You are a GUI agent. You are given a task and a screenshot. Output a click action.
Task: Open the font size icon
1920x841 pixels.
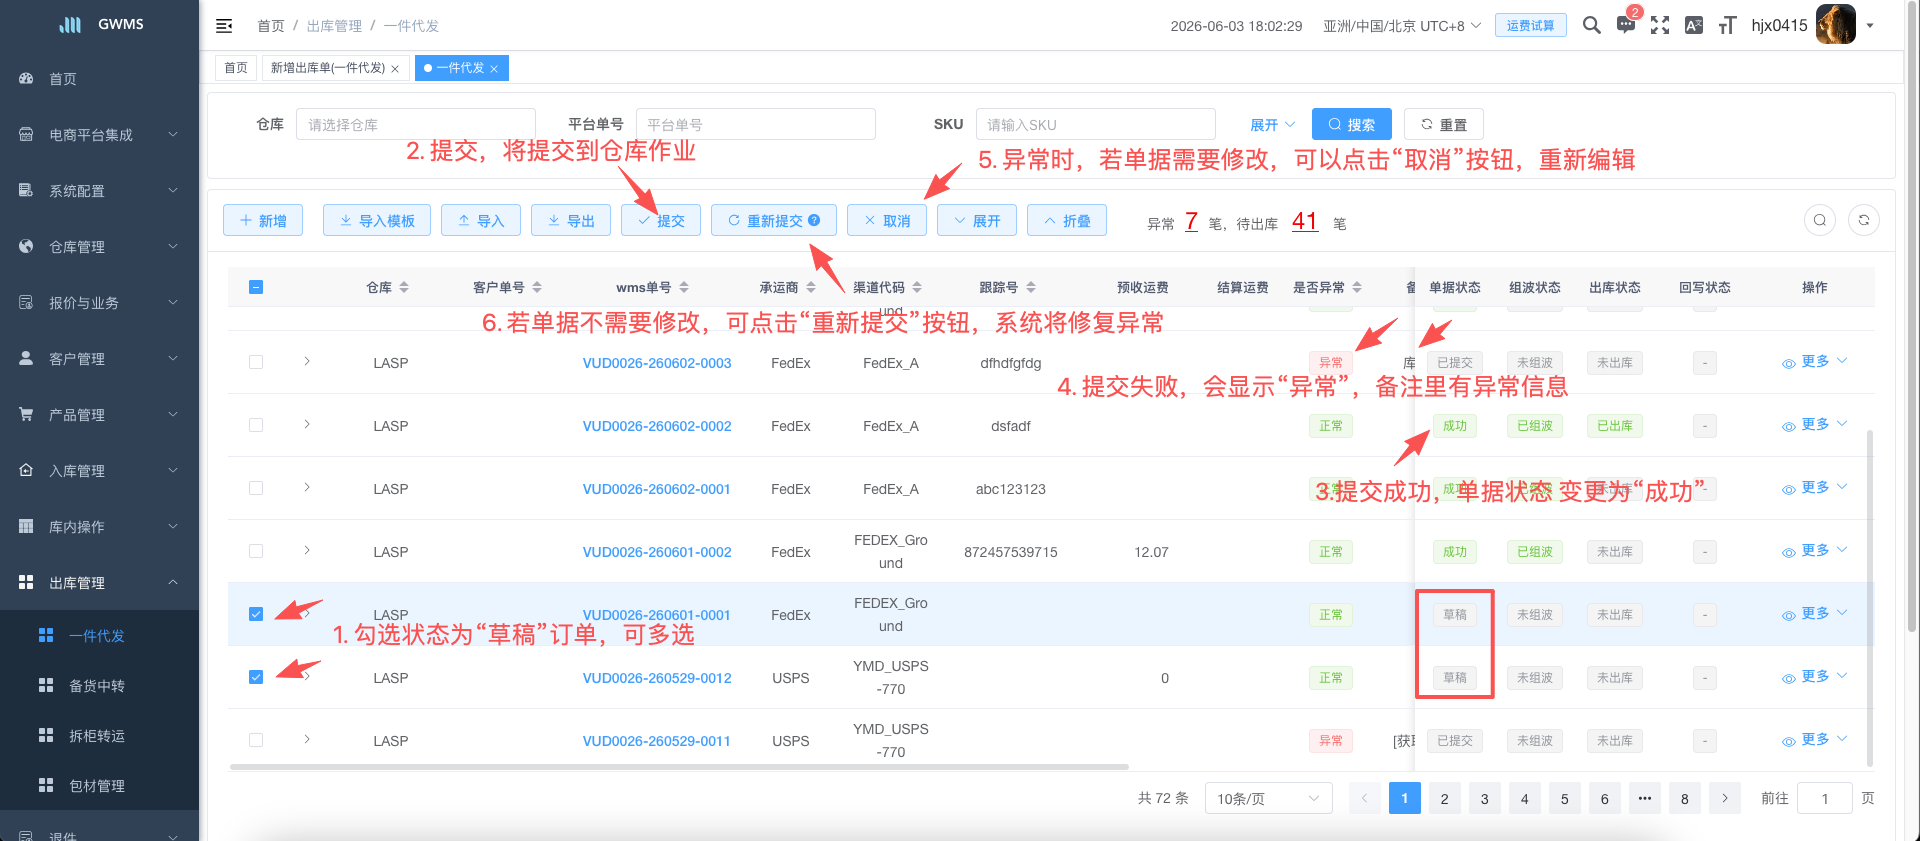(1727, 25)
